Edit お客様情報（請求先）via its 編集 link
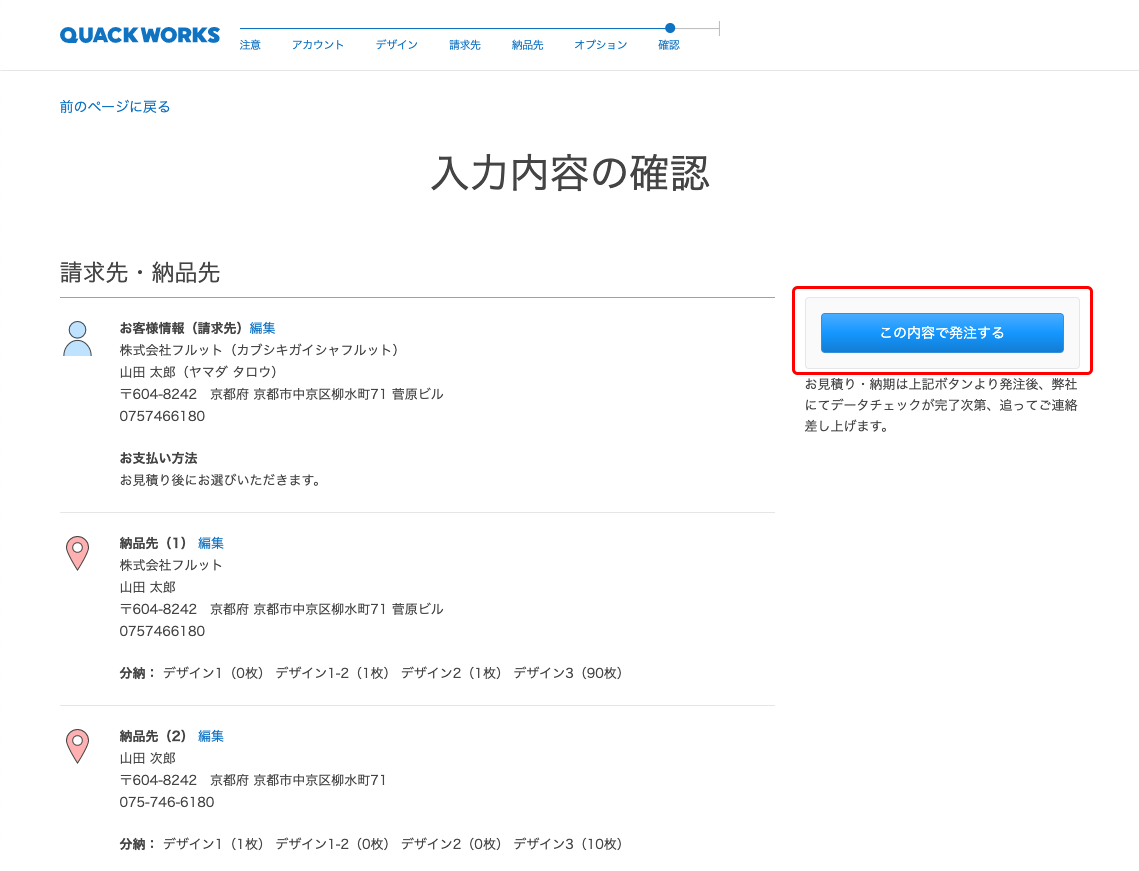Viewport: 1139px width, 871px height. pos(262,328)
